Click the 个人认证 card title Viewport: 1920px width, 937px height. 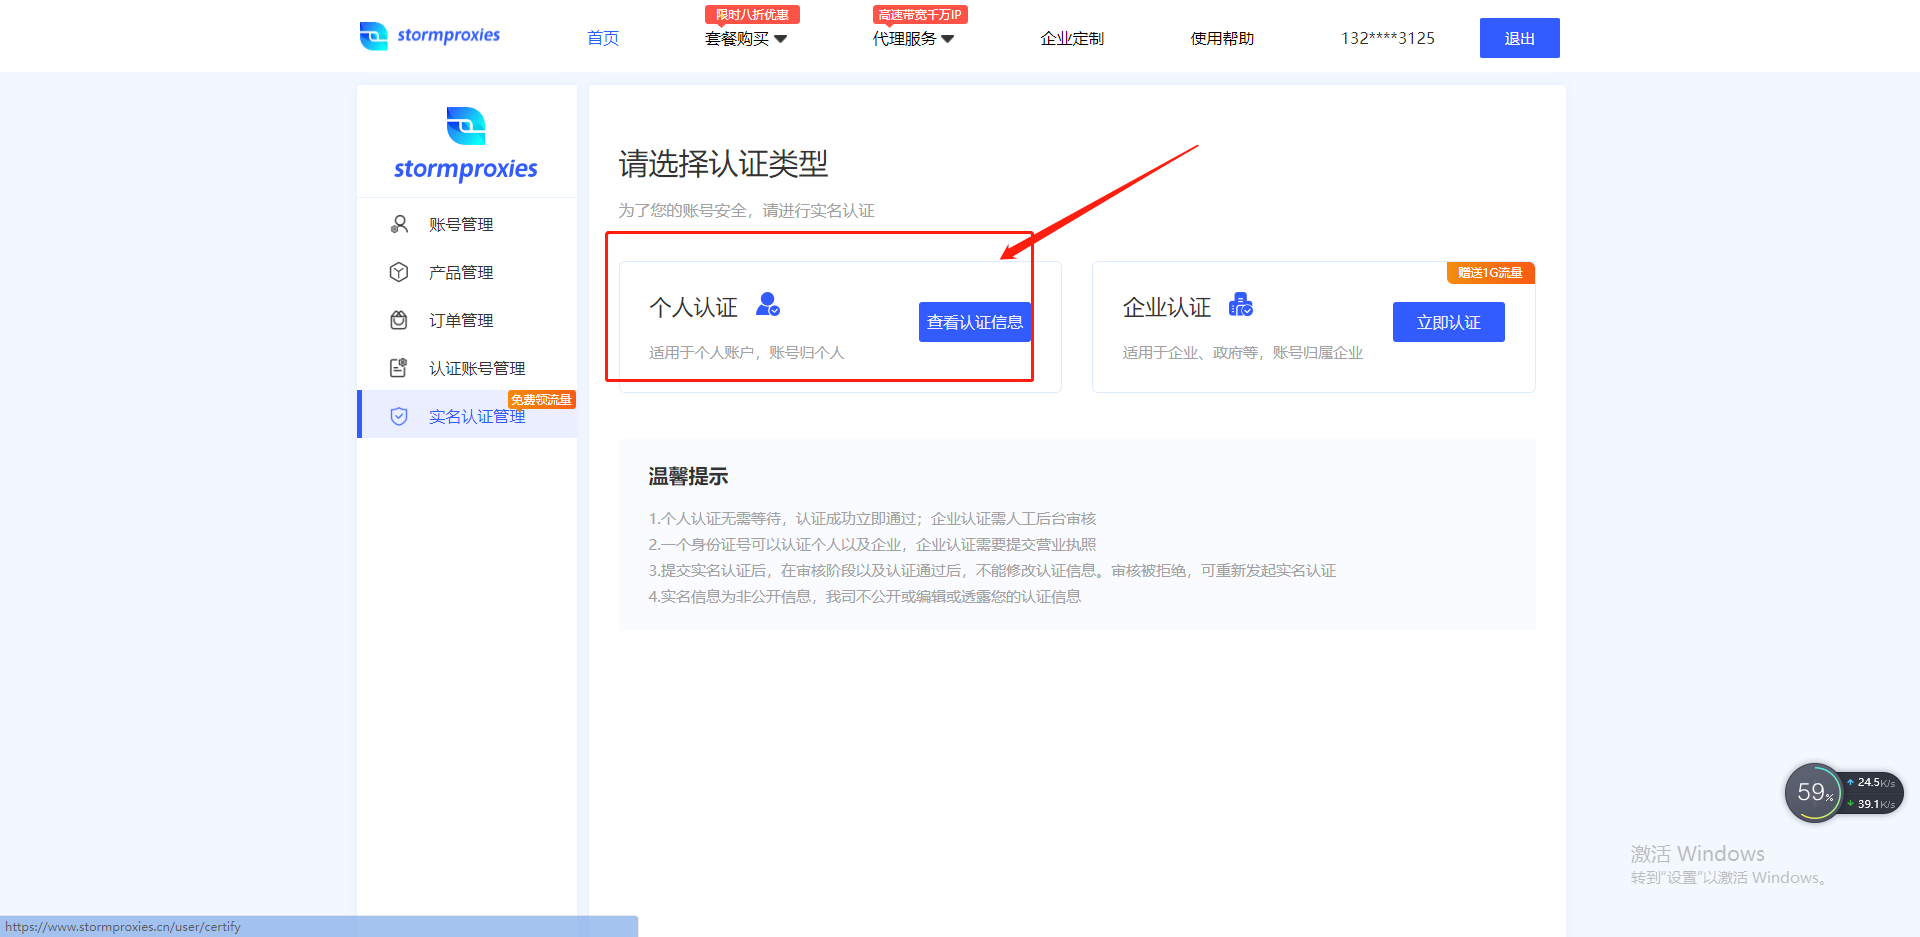point(693,307)
